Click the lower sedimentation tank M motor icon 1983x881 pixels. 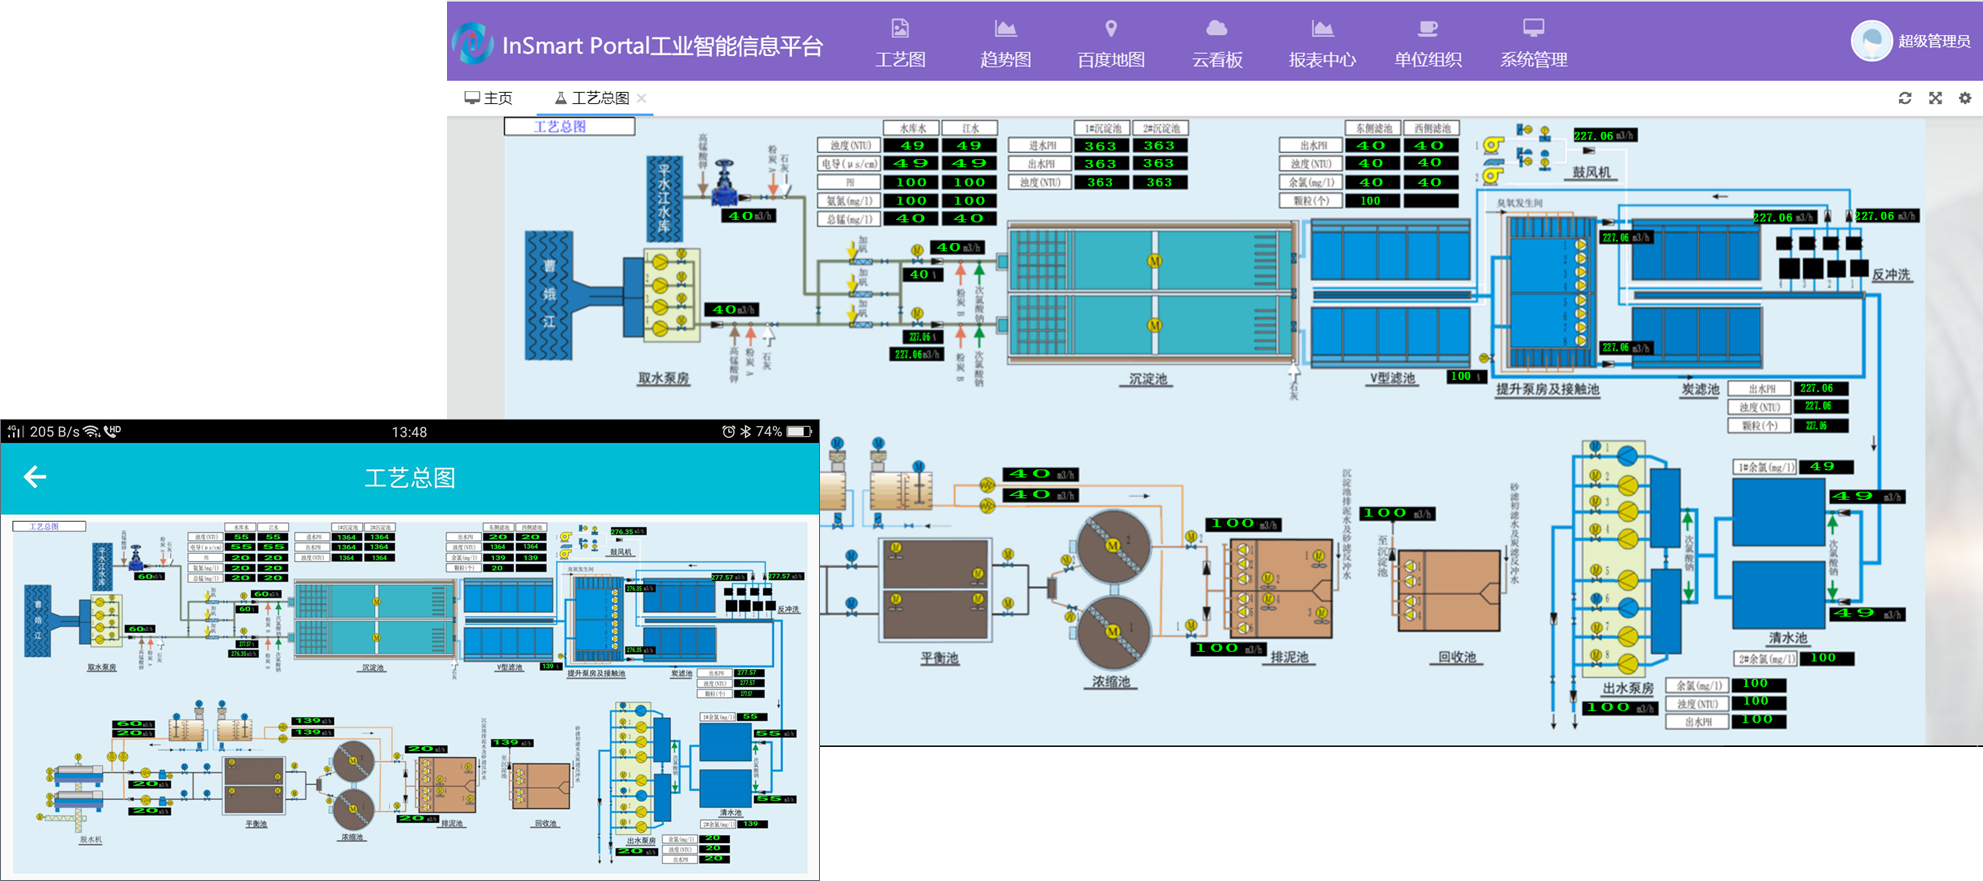[x=1154, y=326]
